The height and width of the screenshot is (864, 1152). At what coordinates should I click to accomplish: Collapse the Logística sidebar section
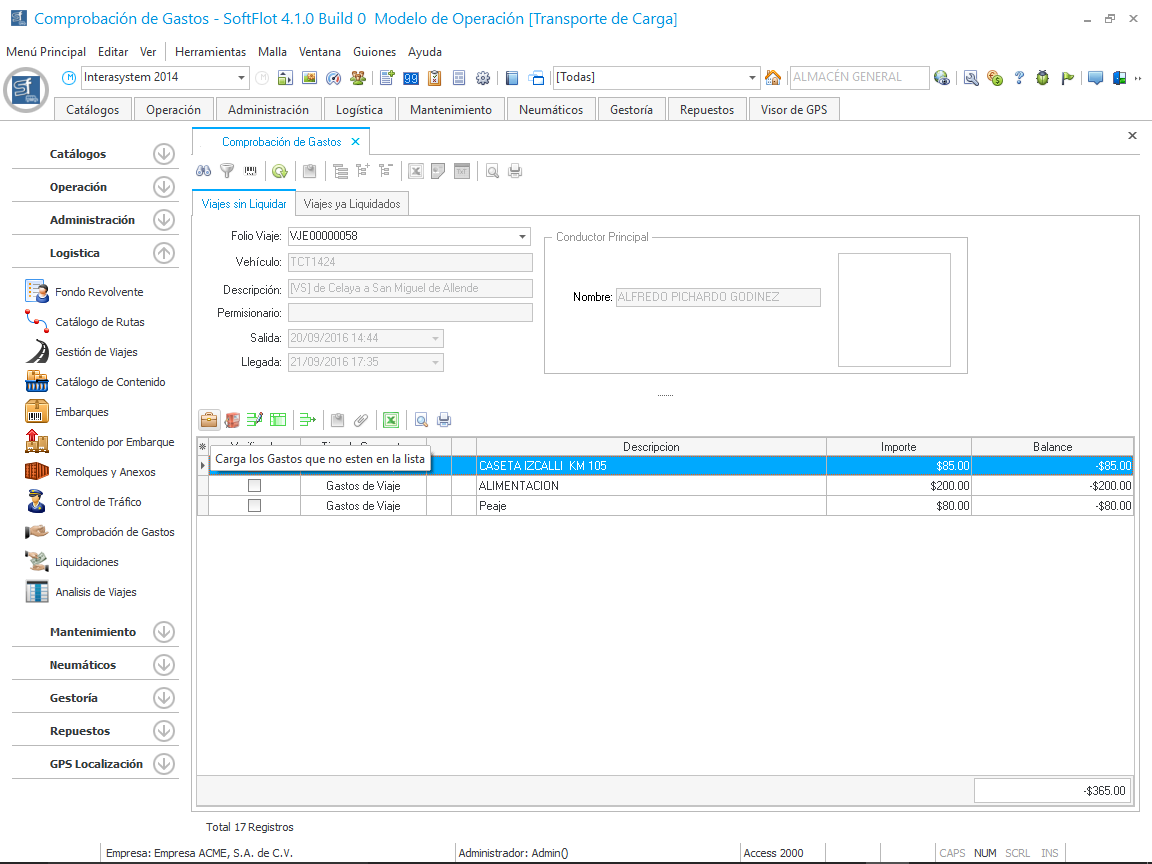164,253
